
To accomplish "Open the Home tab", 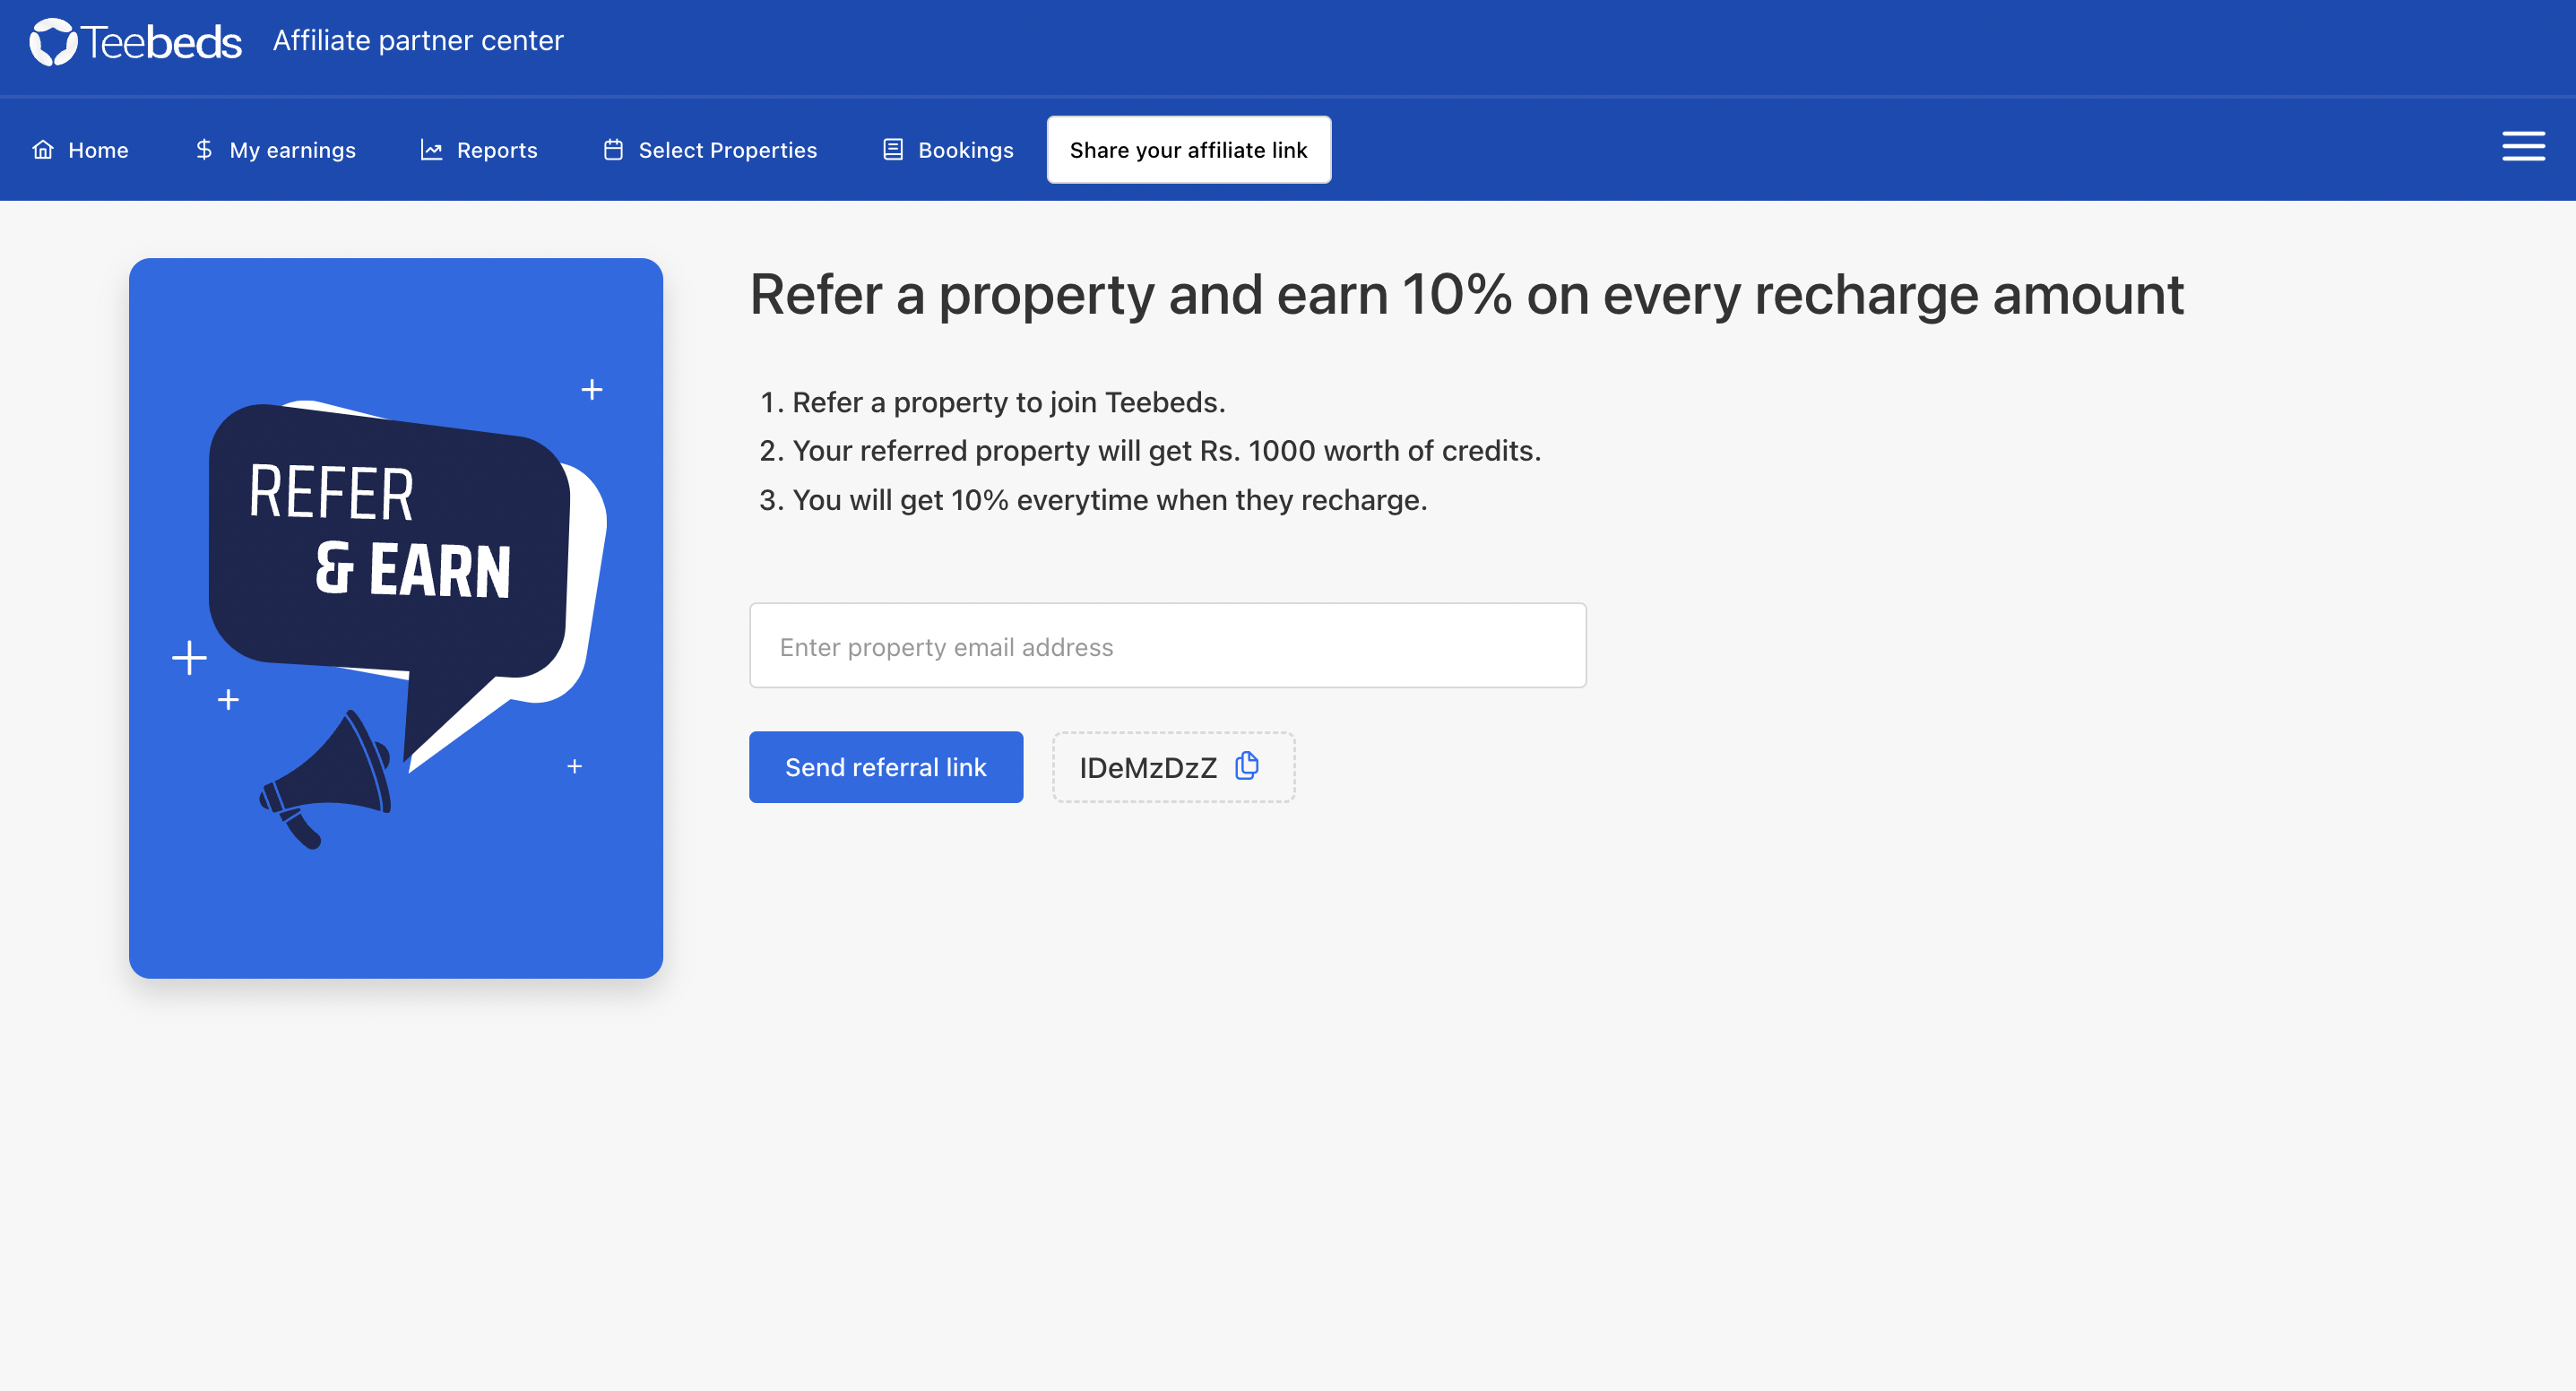I will tap(80, 150).
